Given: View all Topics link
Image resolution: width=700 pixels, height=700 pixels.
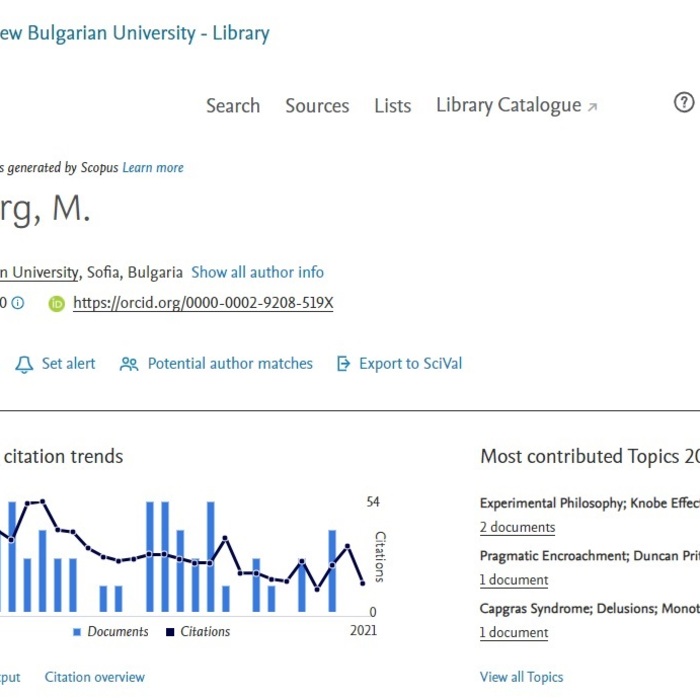Looking at the screenshot, I should pos(521,677).
